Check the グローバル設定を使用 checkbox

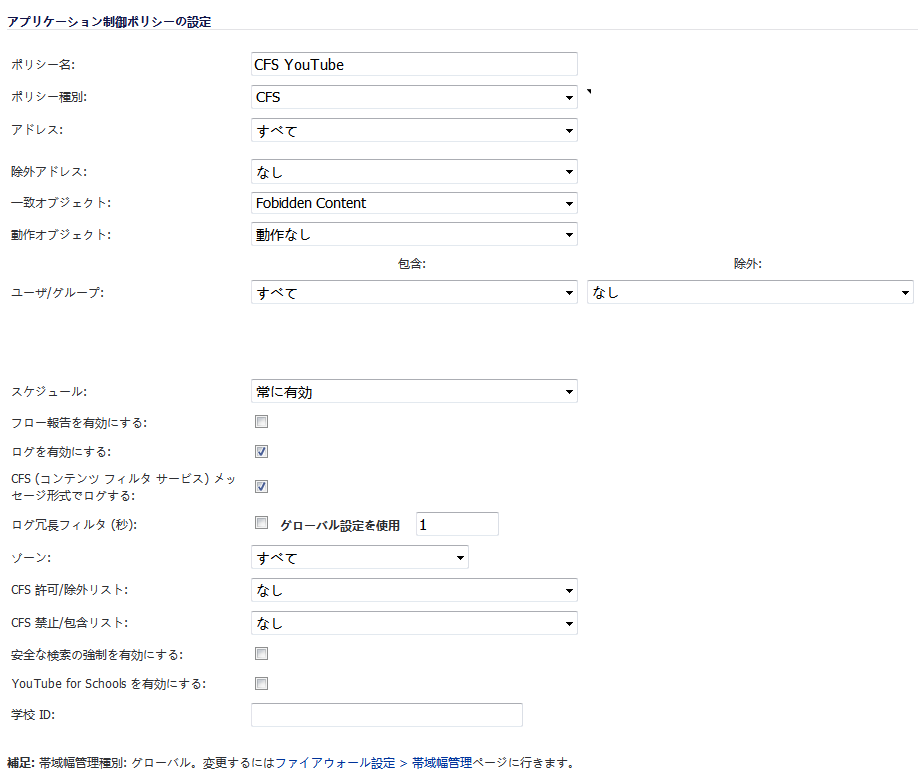click(x=261, y=523)
